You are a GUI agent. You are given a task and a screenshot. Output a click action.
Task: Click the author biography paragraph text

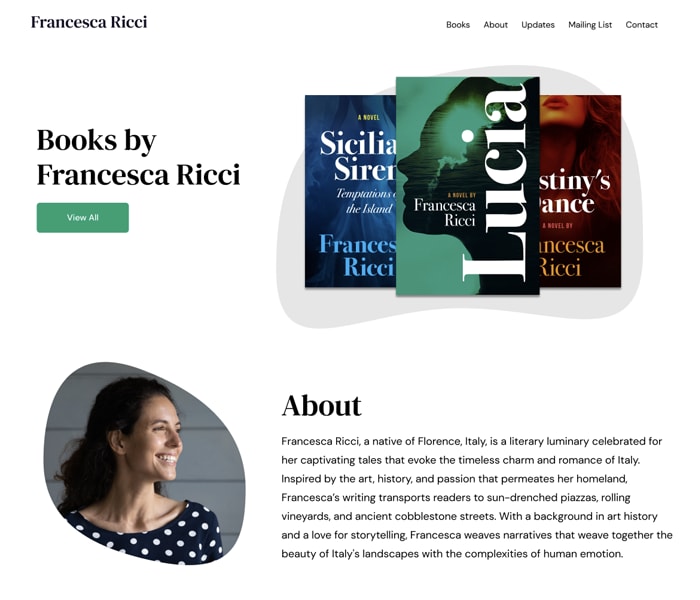477,497
